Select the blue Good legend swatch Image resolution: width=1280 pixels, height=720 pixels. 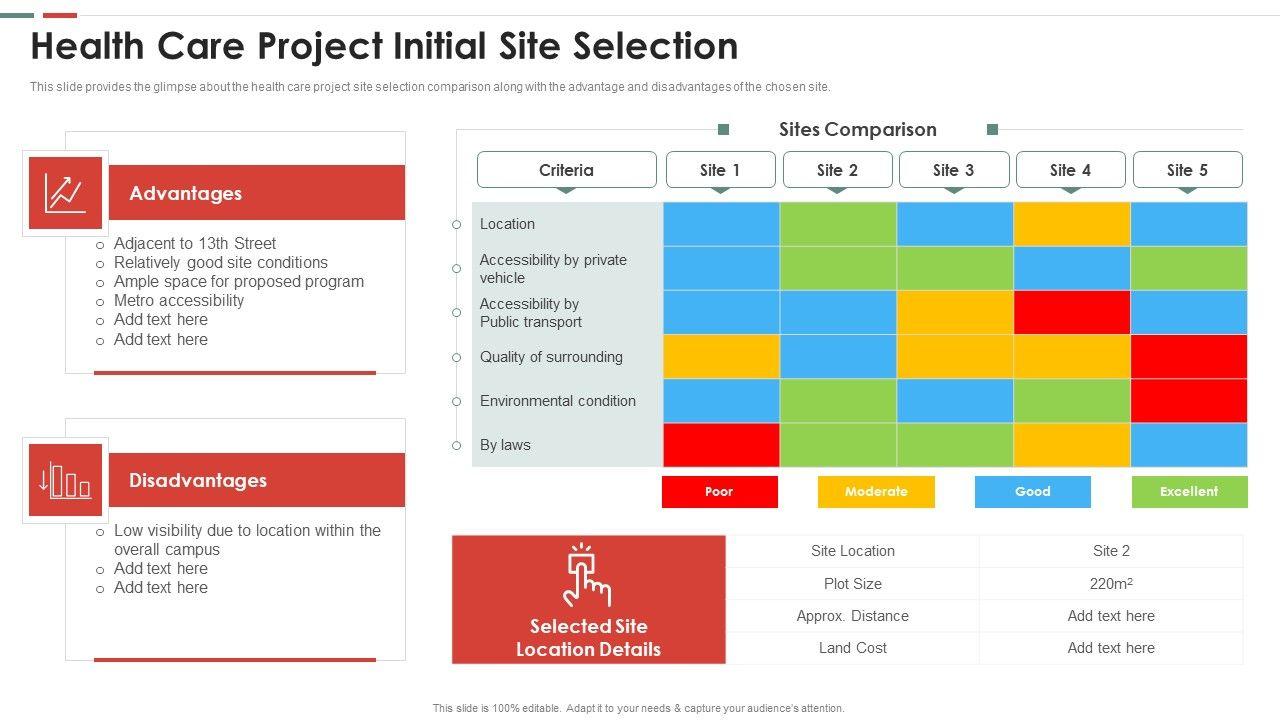pyautogui.click(x=1033, y=492)
